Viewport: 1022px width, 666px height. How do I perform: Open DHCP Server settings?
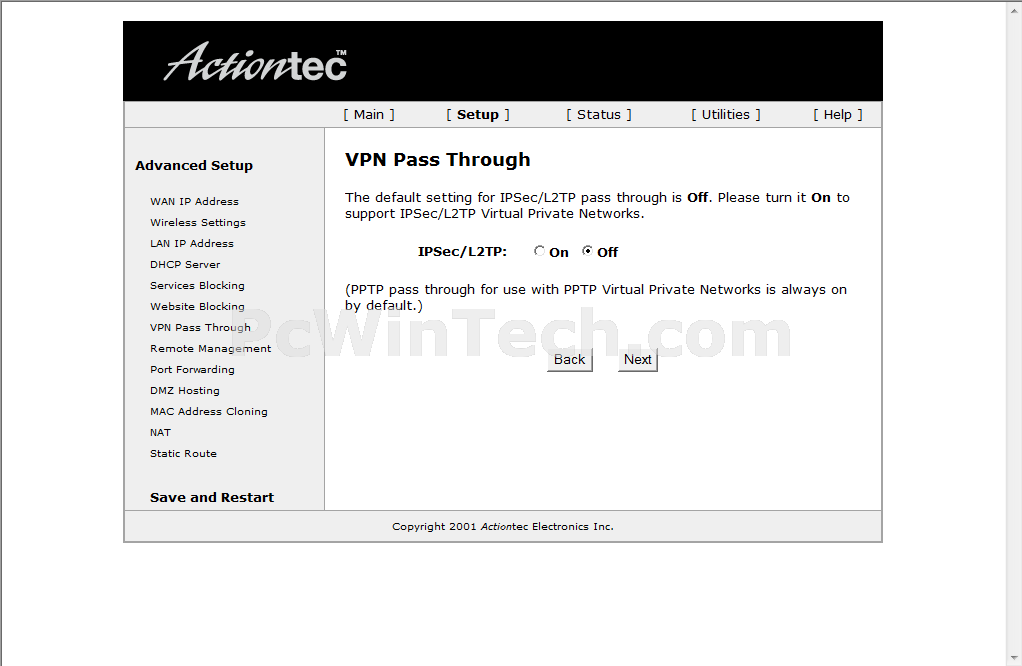coord(185,265)
